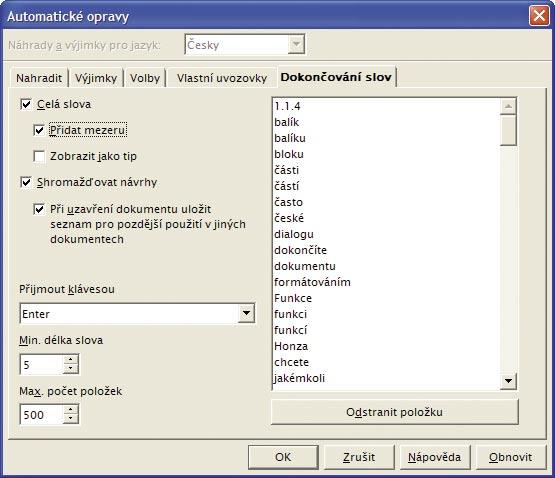Select 'části' in the word list

pyautogui.click(x=387, y=170)
